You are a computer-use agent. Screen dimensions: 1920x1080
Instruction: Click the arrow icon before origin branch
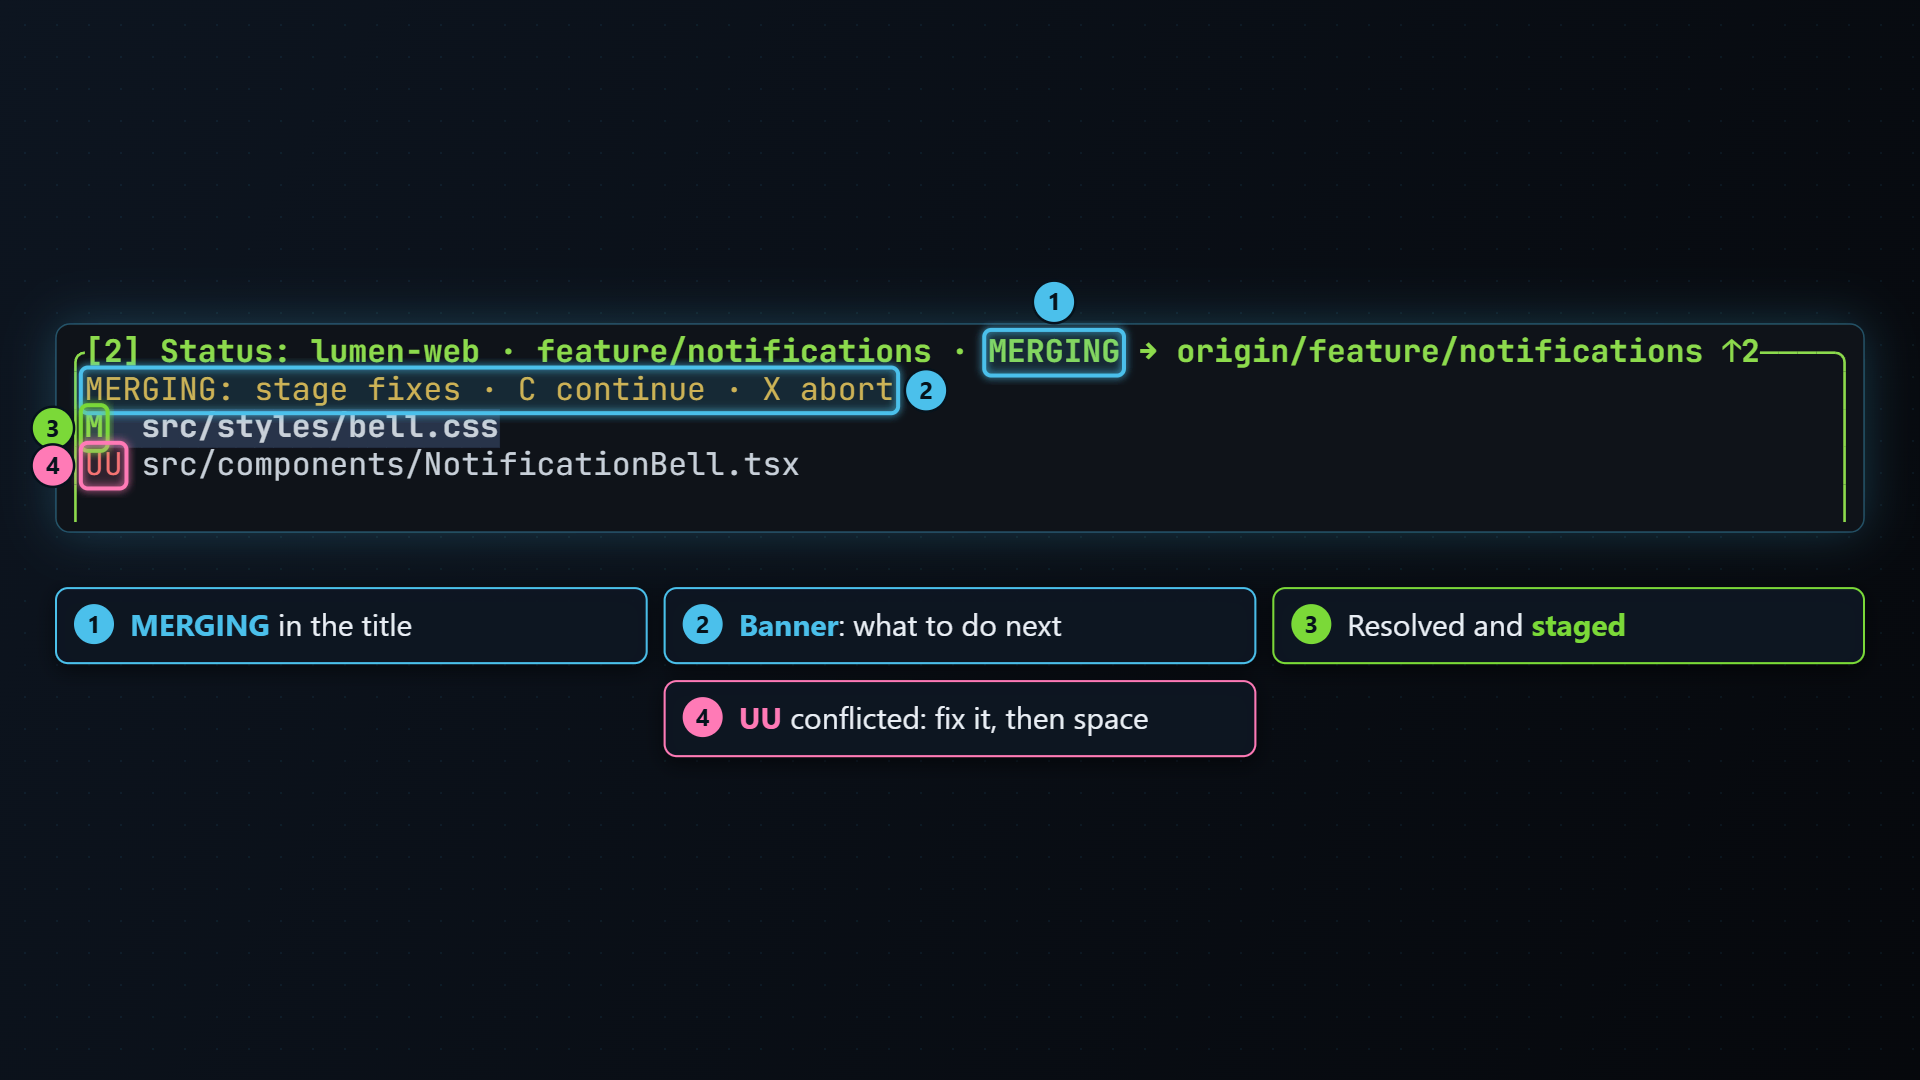[x=1148, y=351]
